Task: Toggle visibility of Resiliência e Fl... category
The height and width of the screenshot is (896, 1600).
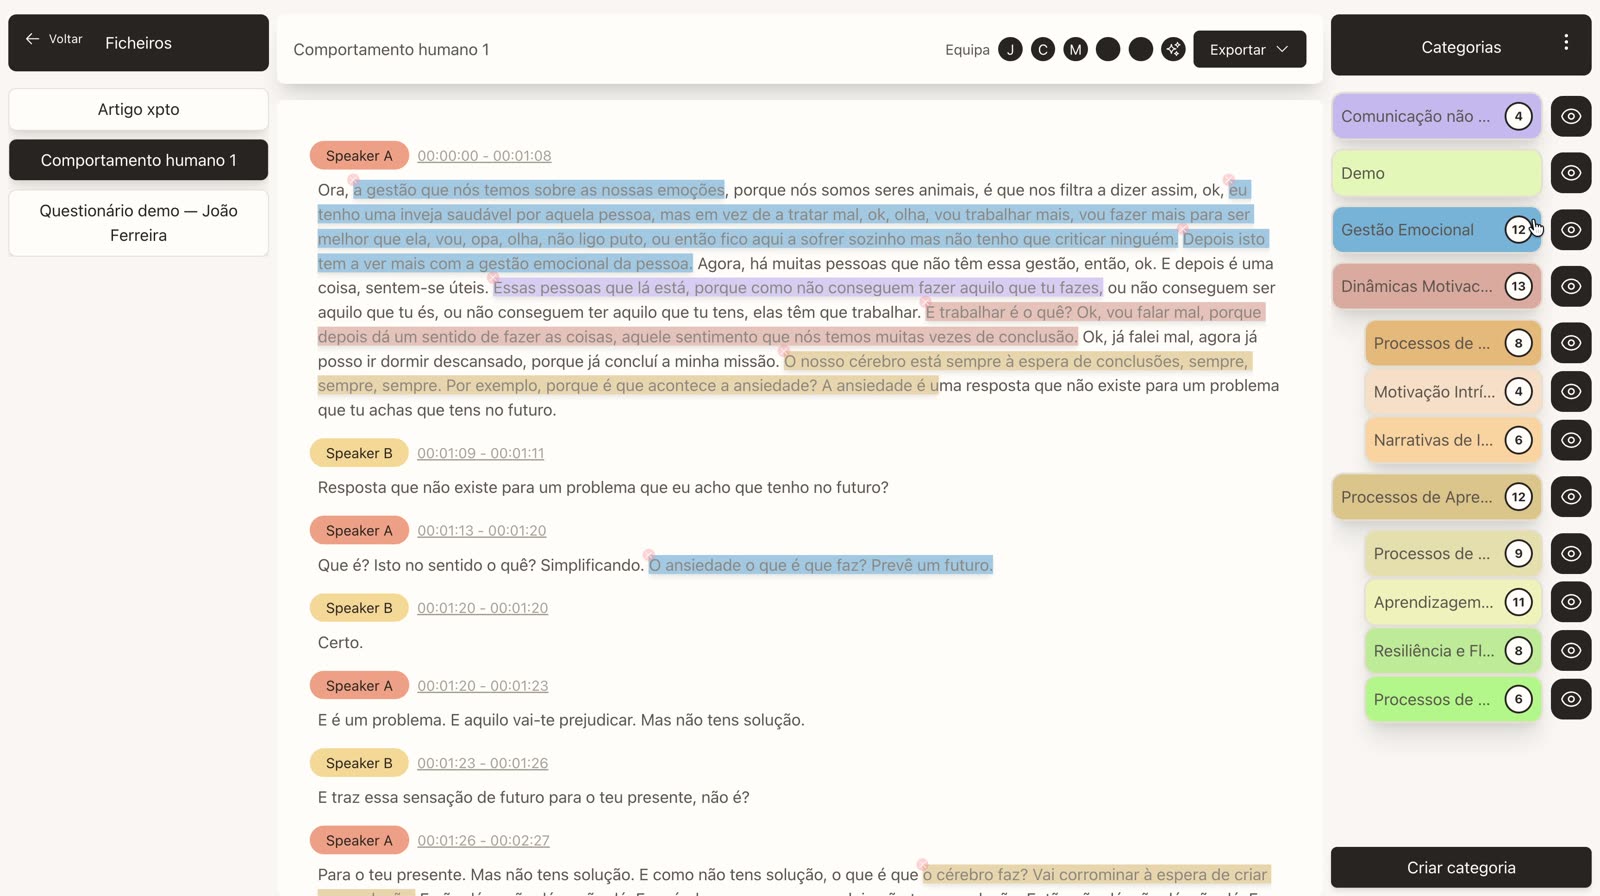Action: (x=1571, y=651)
